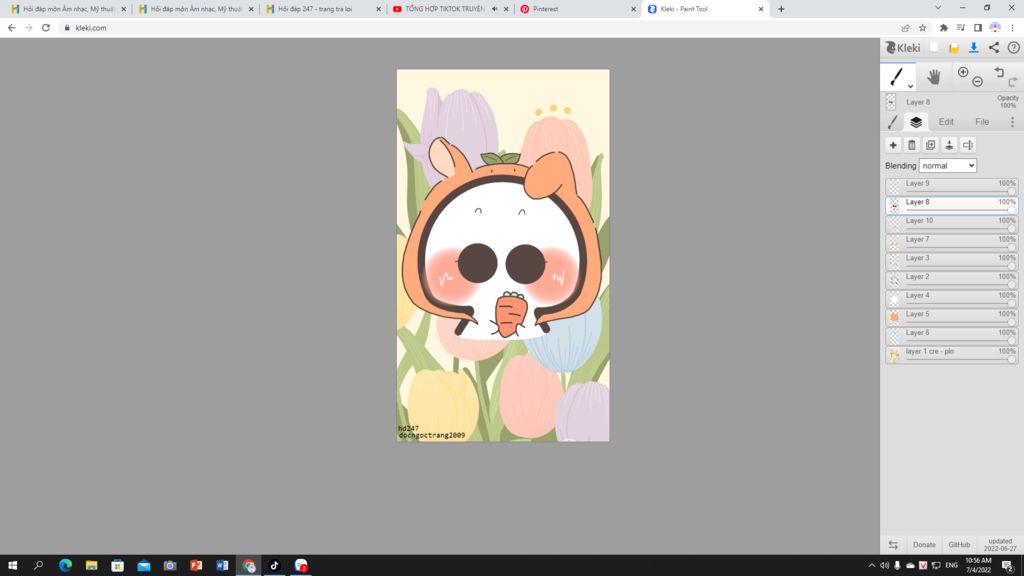
Task: Click the 'updated 2022-06-27' changelog link
Action: pyautogui.click(x=1000, y=545)
